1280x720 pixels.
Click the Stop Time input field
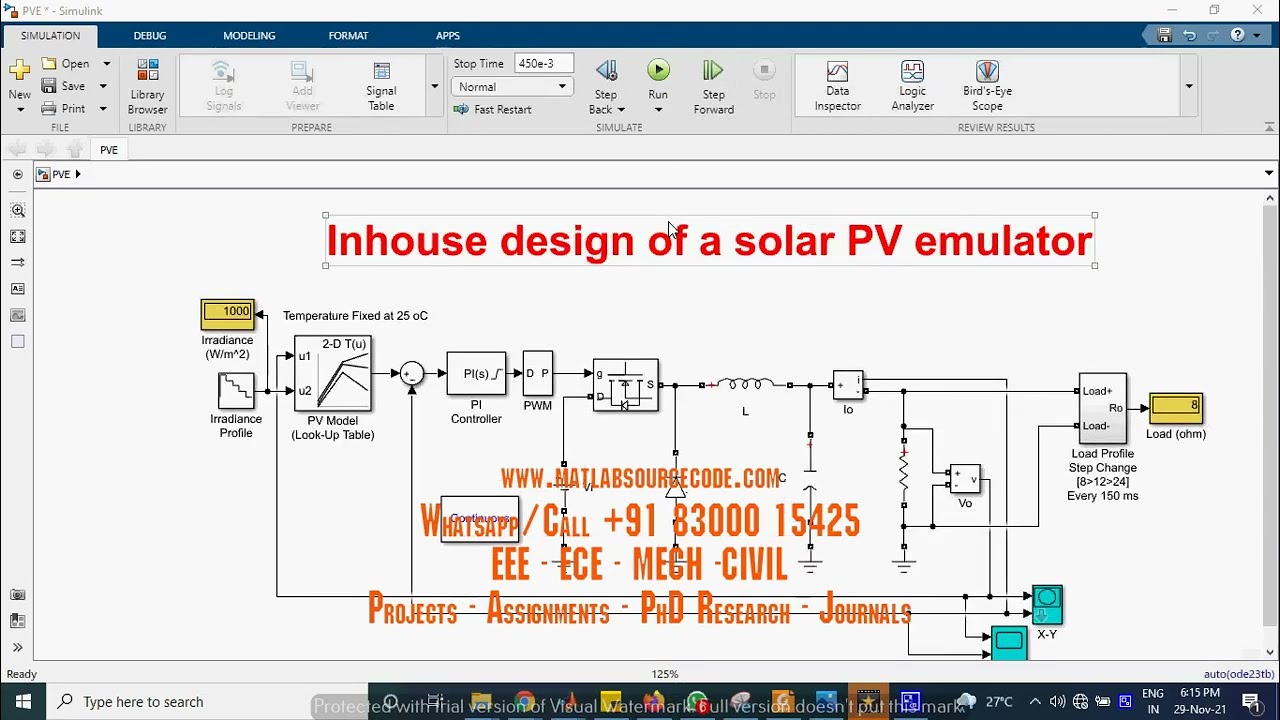point(544,64)
